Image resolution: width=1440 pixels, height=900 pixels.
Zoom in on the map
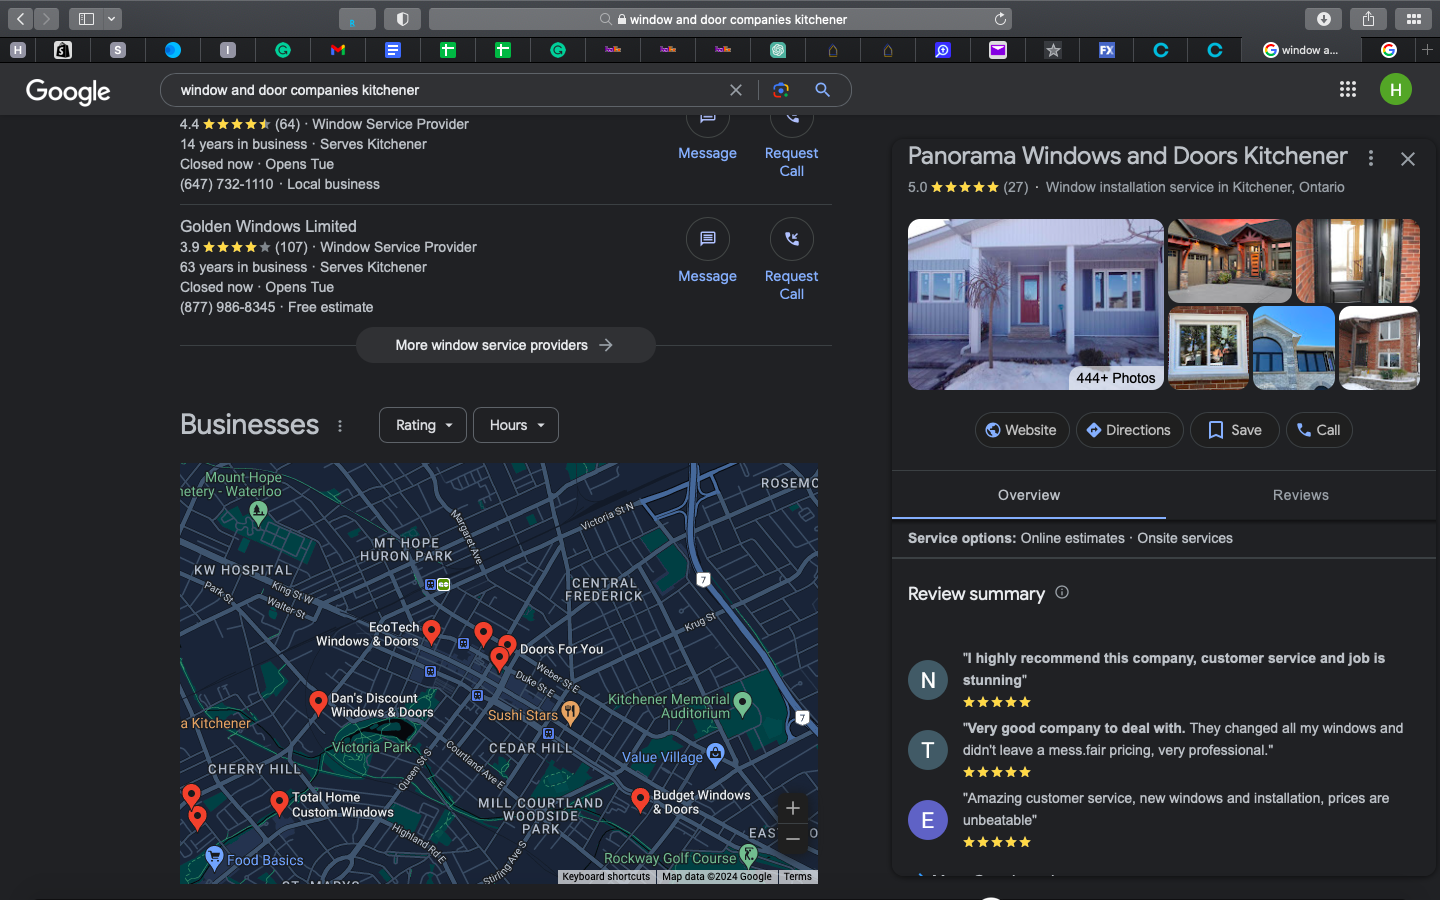coord(793,808)
